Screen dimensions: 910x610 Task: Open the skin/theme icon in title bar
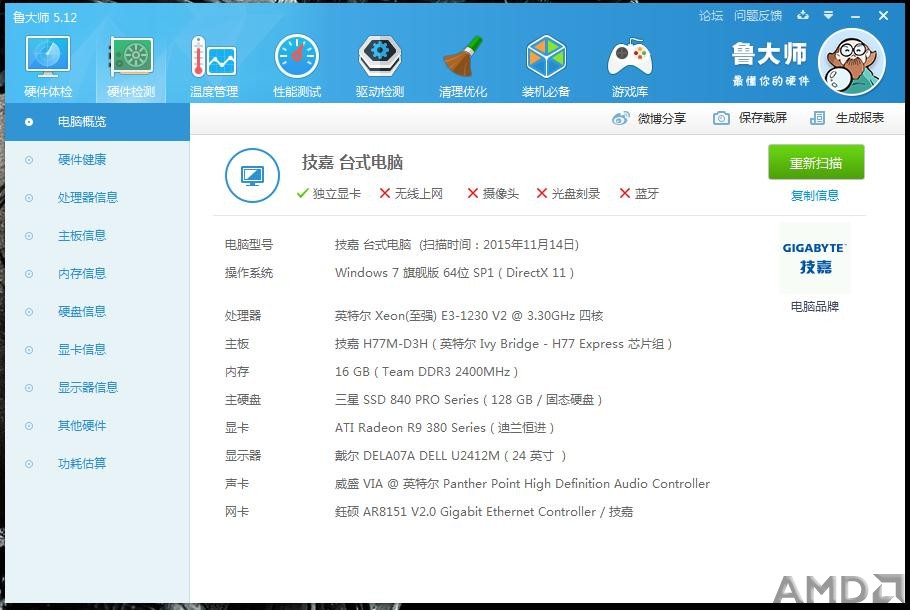pos(803,16)
